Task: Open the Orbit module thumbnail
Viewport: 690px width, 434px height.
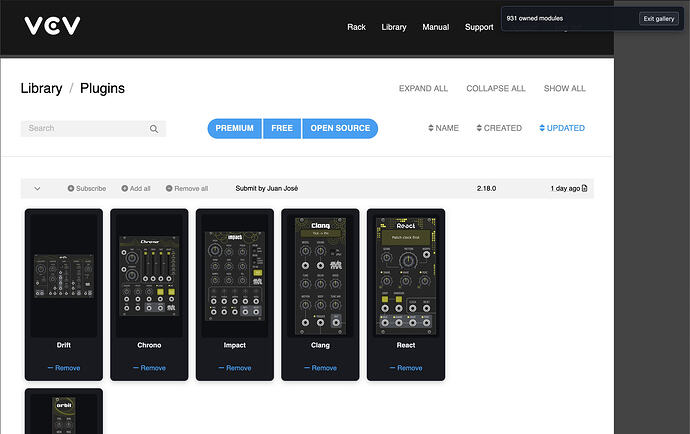Action: pos(64,414)
